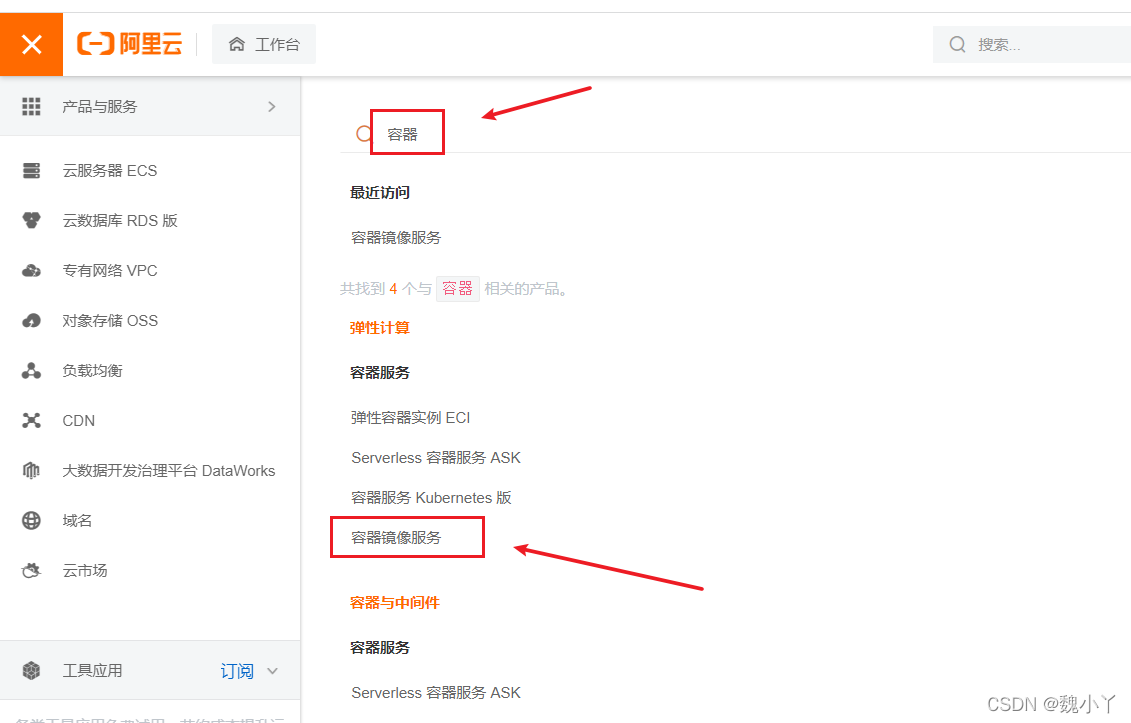Click the home icon beside 工作台

(237, 44)
